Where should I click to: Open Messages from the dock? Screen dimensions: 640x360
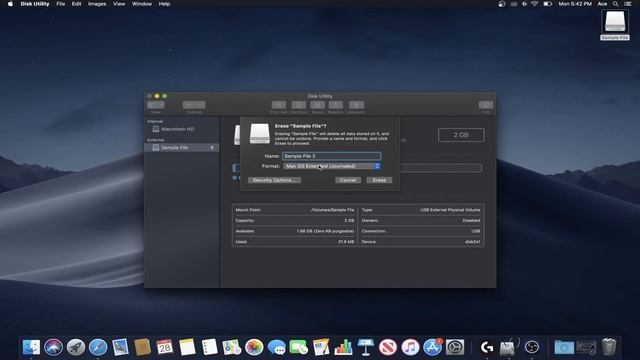click(276, 347)
